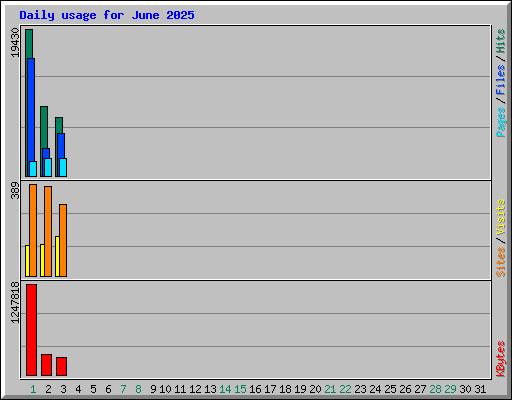
Task: Select the yellow Visits bar for day 1
Action: coord(27,261)
